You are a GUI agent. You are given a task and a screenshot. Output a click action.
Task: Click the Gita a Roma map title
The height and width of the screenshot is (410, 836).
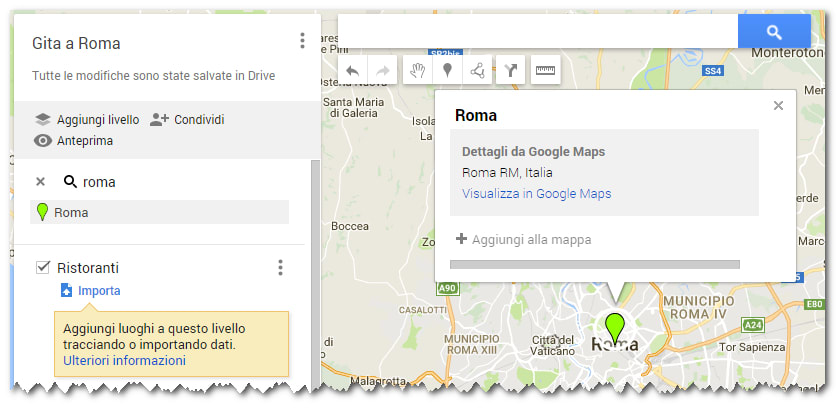coord(76,43)
